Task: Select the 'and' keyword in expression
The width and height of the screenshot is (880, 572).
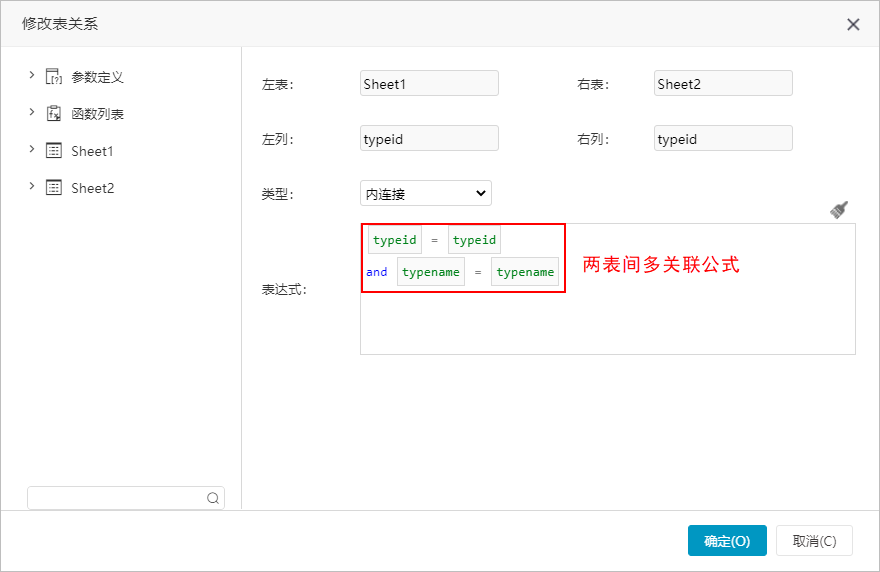Action: (x=377, y=272)
